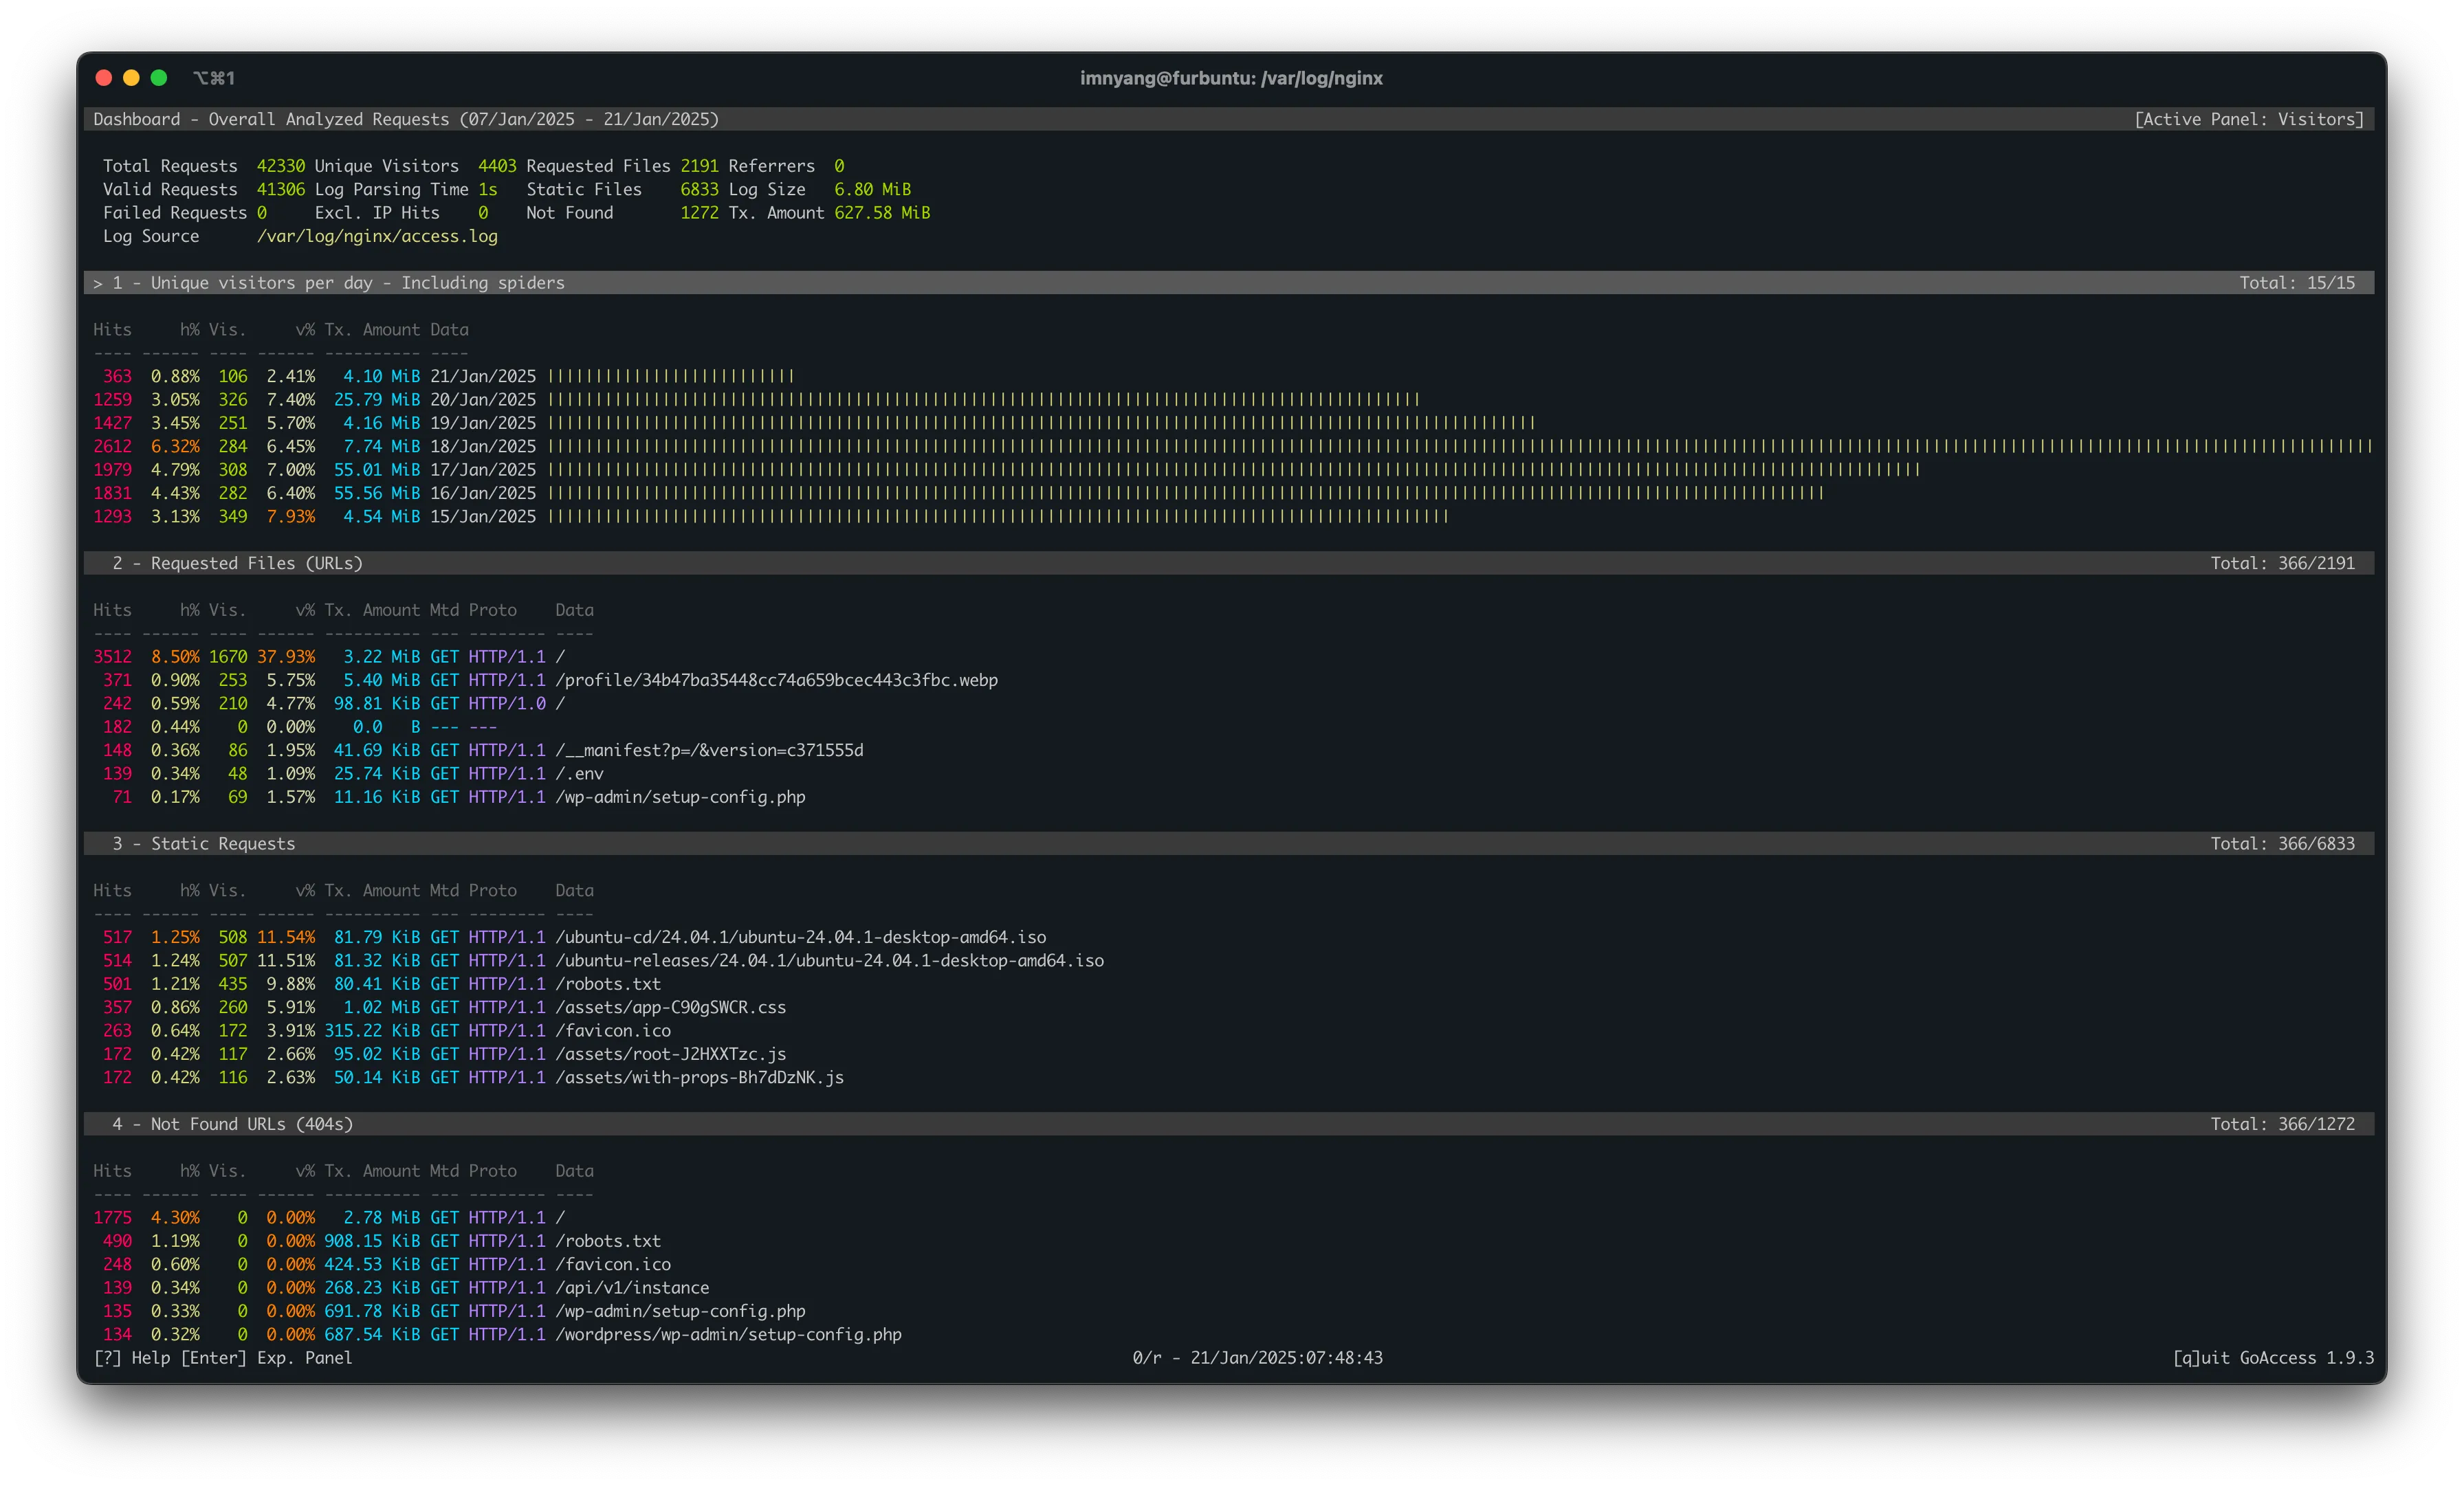Click the 98.81 KiB Tx. Amount cell
This screenshot has height=1486, width=2464.
(x=377, y=704)
